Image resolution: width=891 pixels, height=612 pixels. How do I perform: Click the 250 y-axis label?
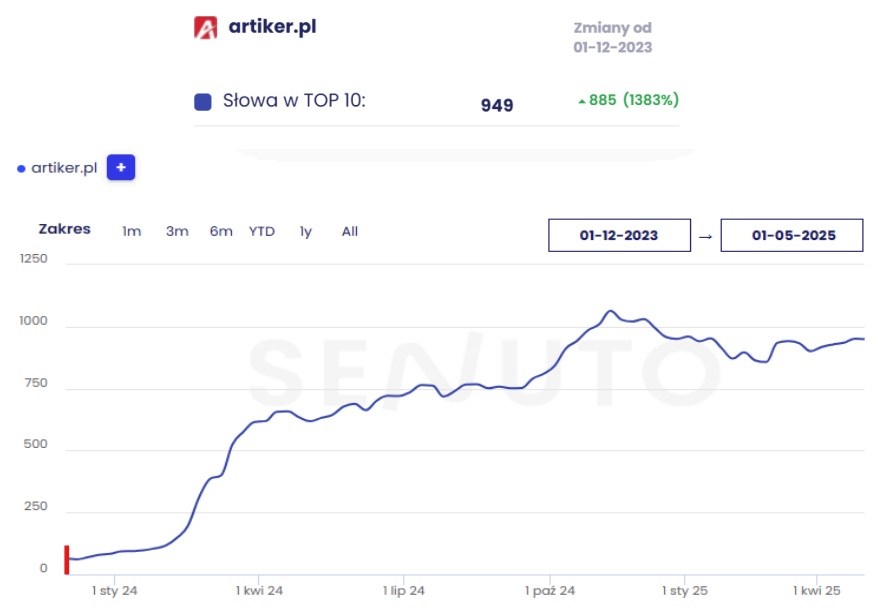click(x=35, y=506)
